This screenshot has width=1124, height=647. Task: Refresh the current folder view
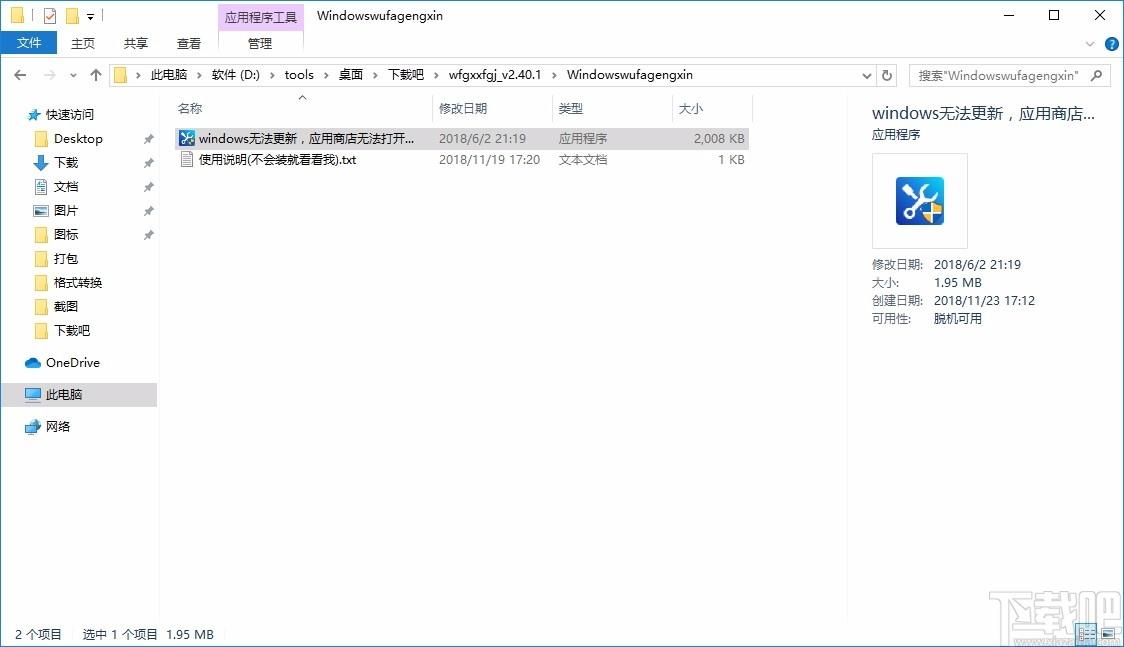tap(887, 75)
